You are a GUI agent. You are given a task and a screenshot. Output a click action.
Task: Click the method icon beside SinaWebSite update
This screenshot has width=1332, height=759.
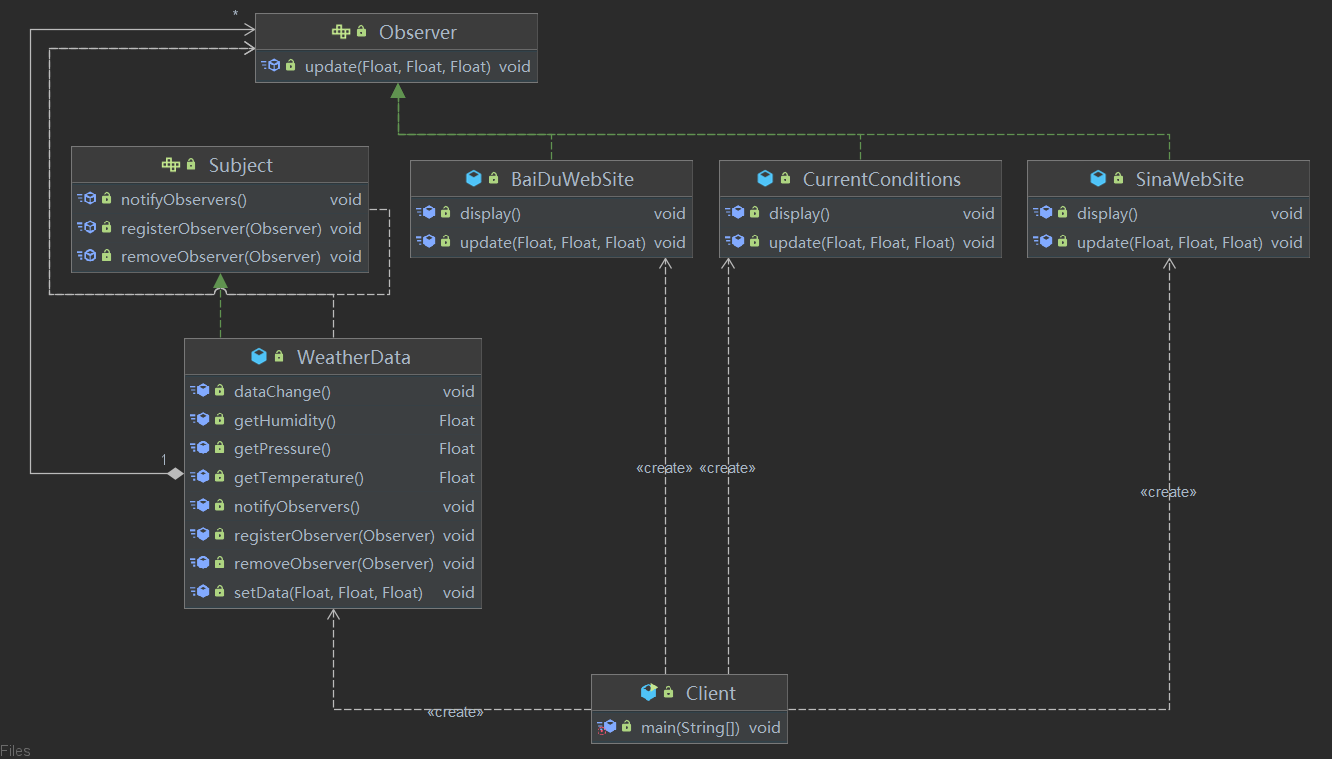pyautogui.click(x=1043, y=242)
